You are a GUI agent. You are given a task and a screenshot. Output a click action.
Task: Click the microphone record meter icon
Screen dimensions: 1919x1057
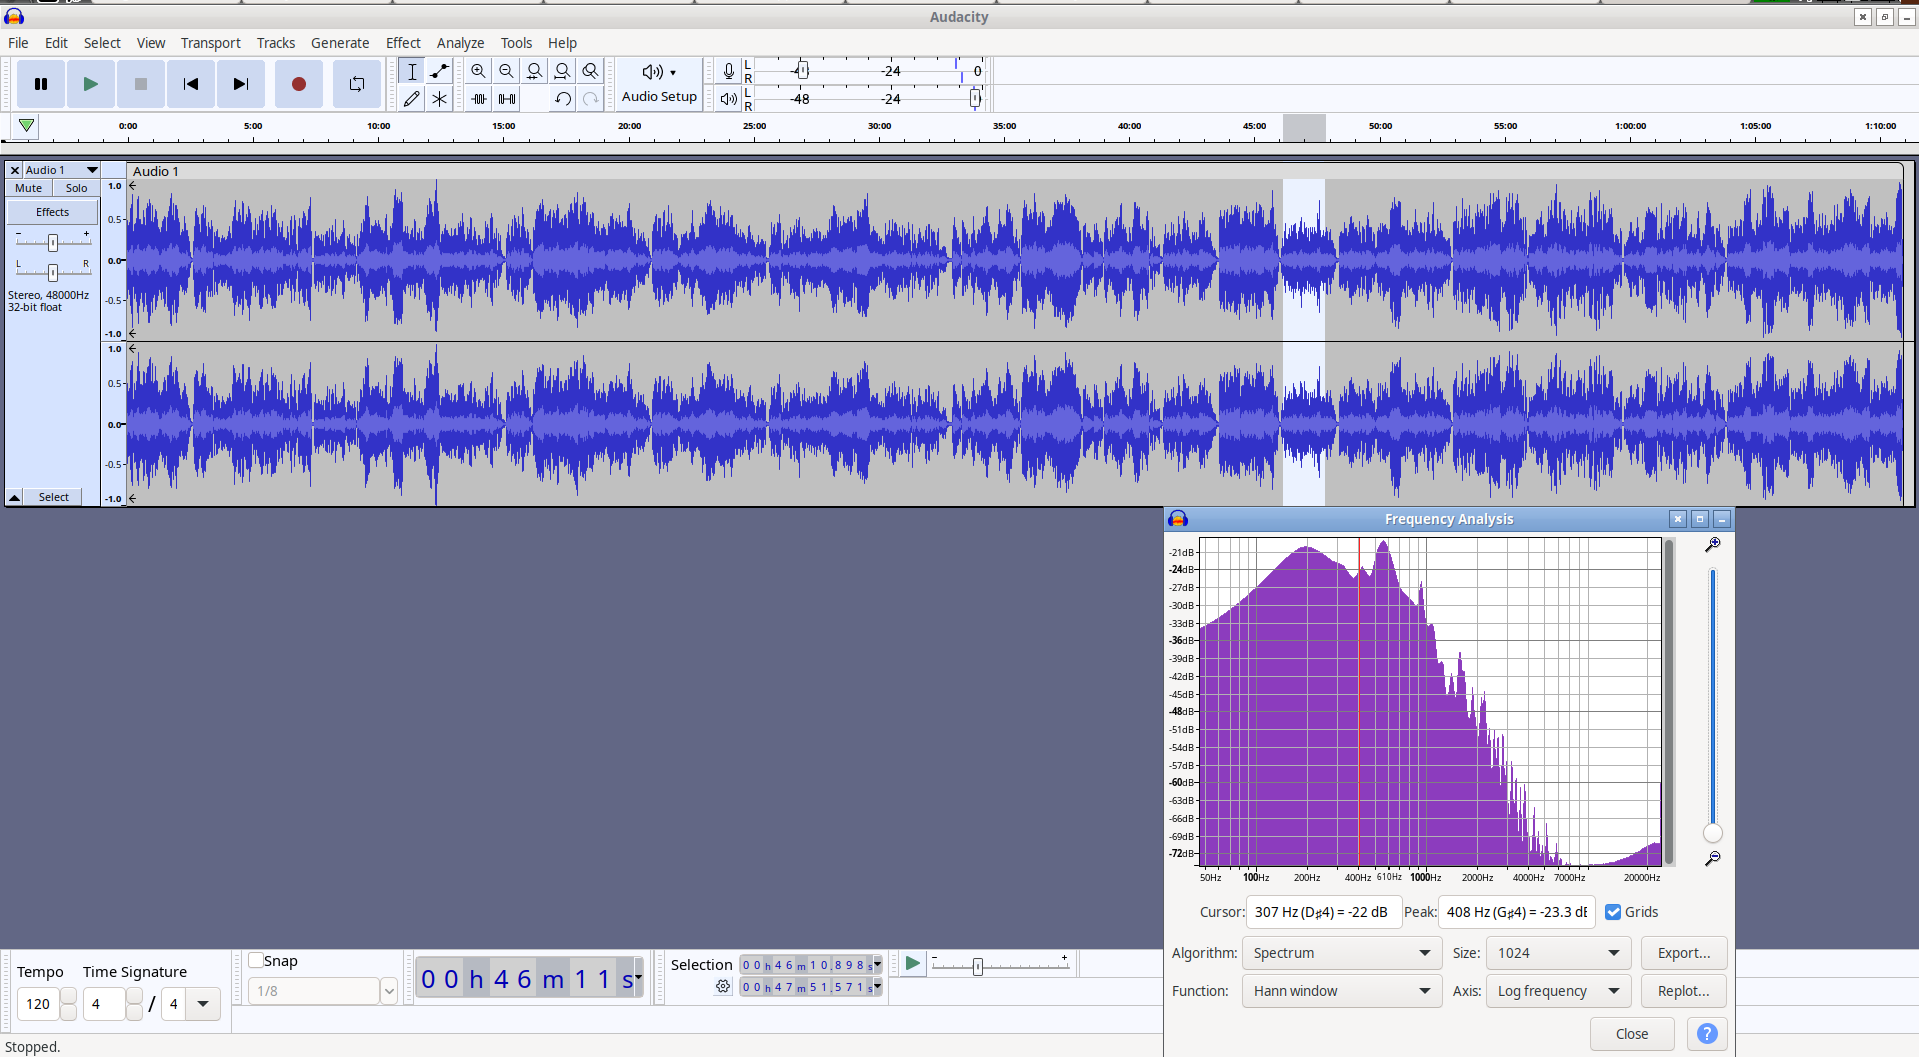(x=729, y=71)
